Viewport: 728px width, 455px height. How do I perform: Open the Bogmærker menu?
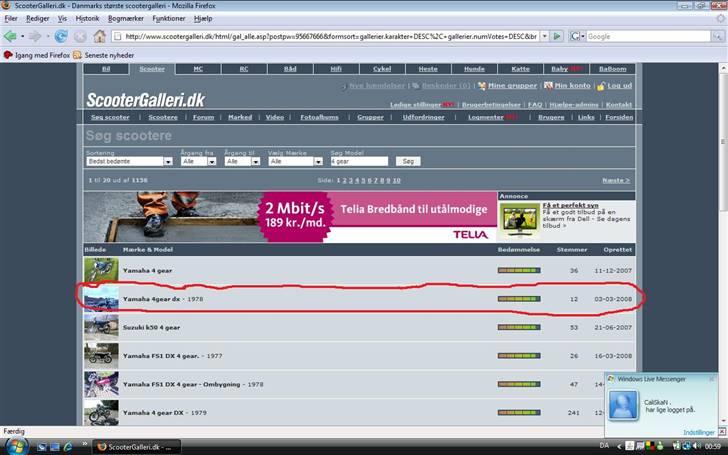click(x=124, y=18)
